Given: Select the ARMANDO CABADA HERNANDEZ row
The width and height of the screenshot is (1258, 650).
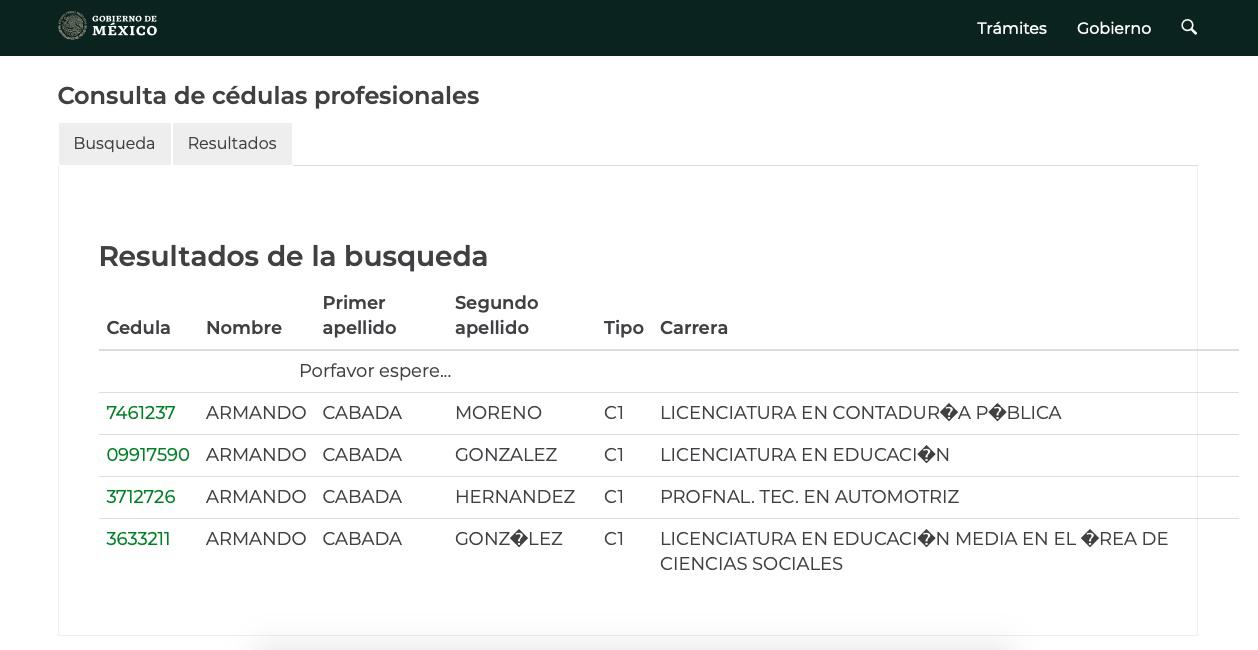Looking at the screenshot, I should tap(515, 496).
